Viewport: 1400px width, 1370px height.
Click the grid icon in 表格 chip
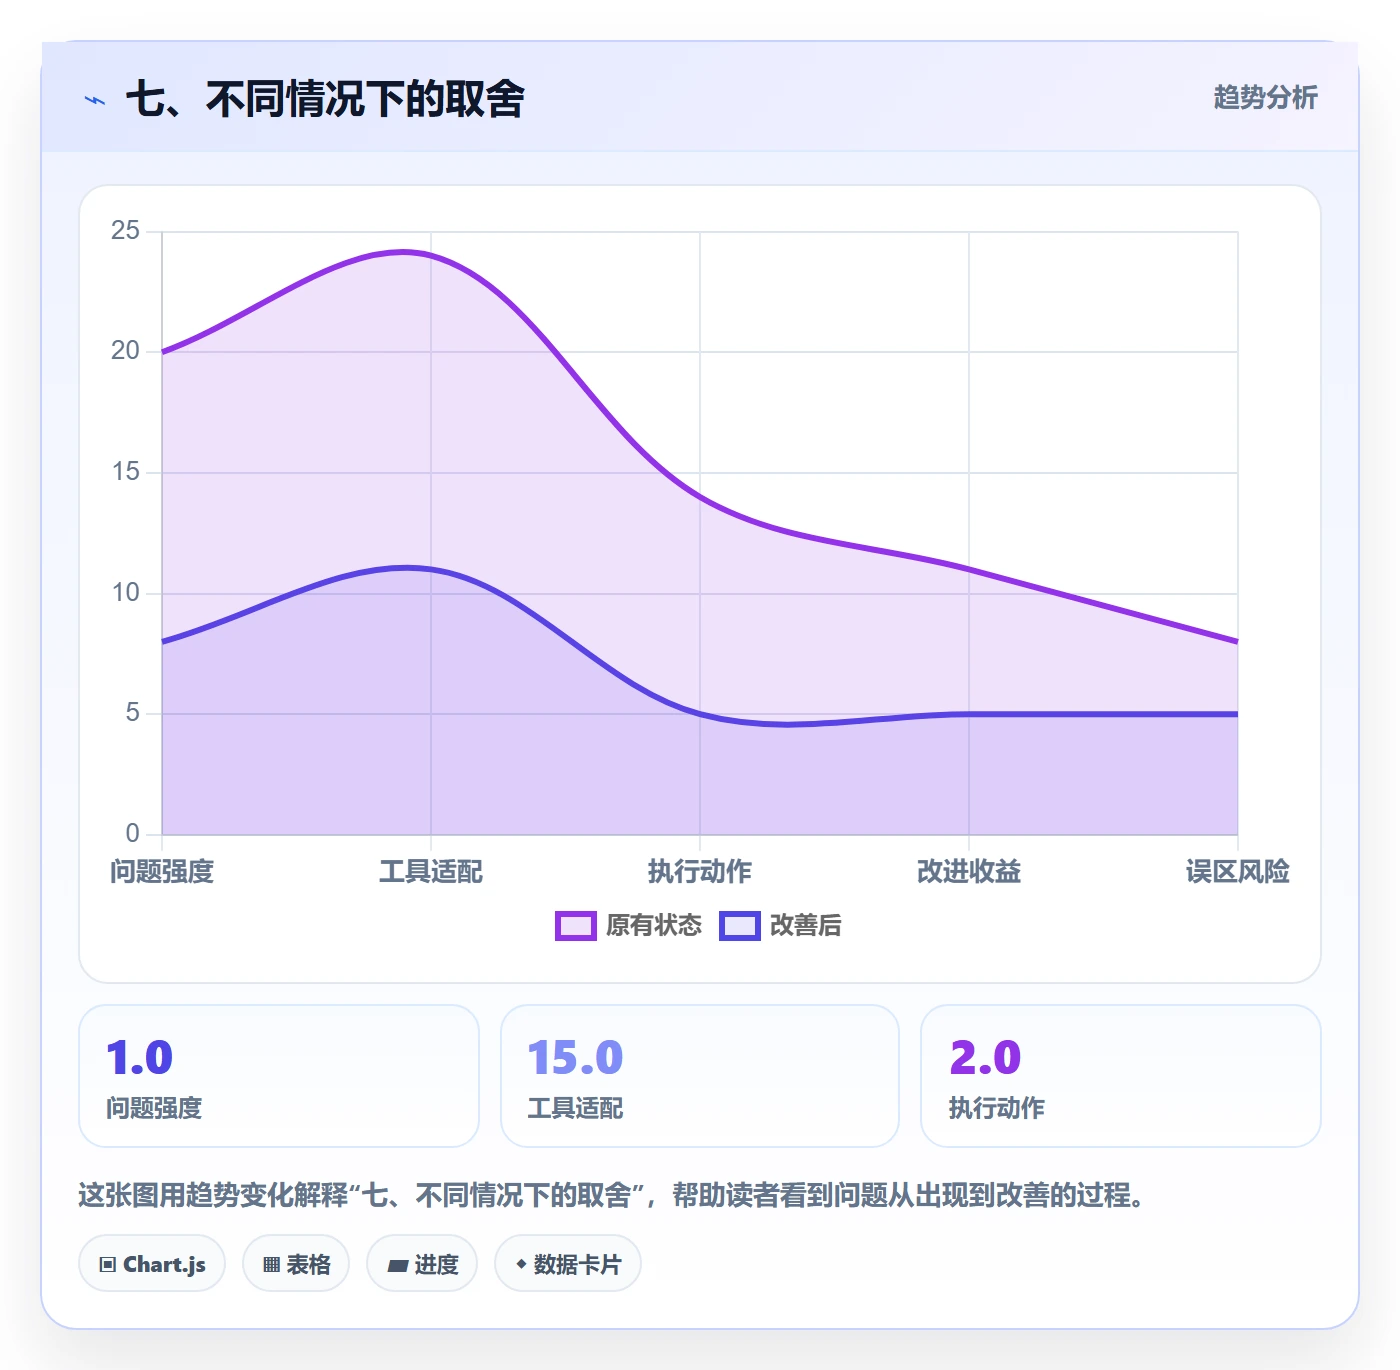(x=271, y=1265)
